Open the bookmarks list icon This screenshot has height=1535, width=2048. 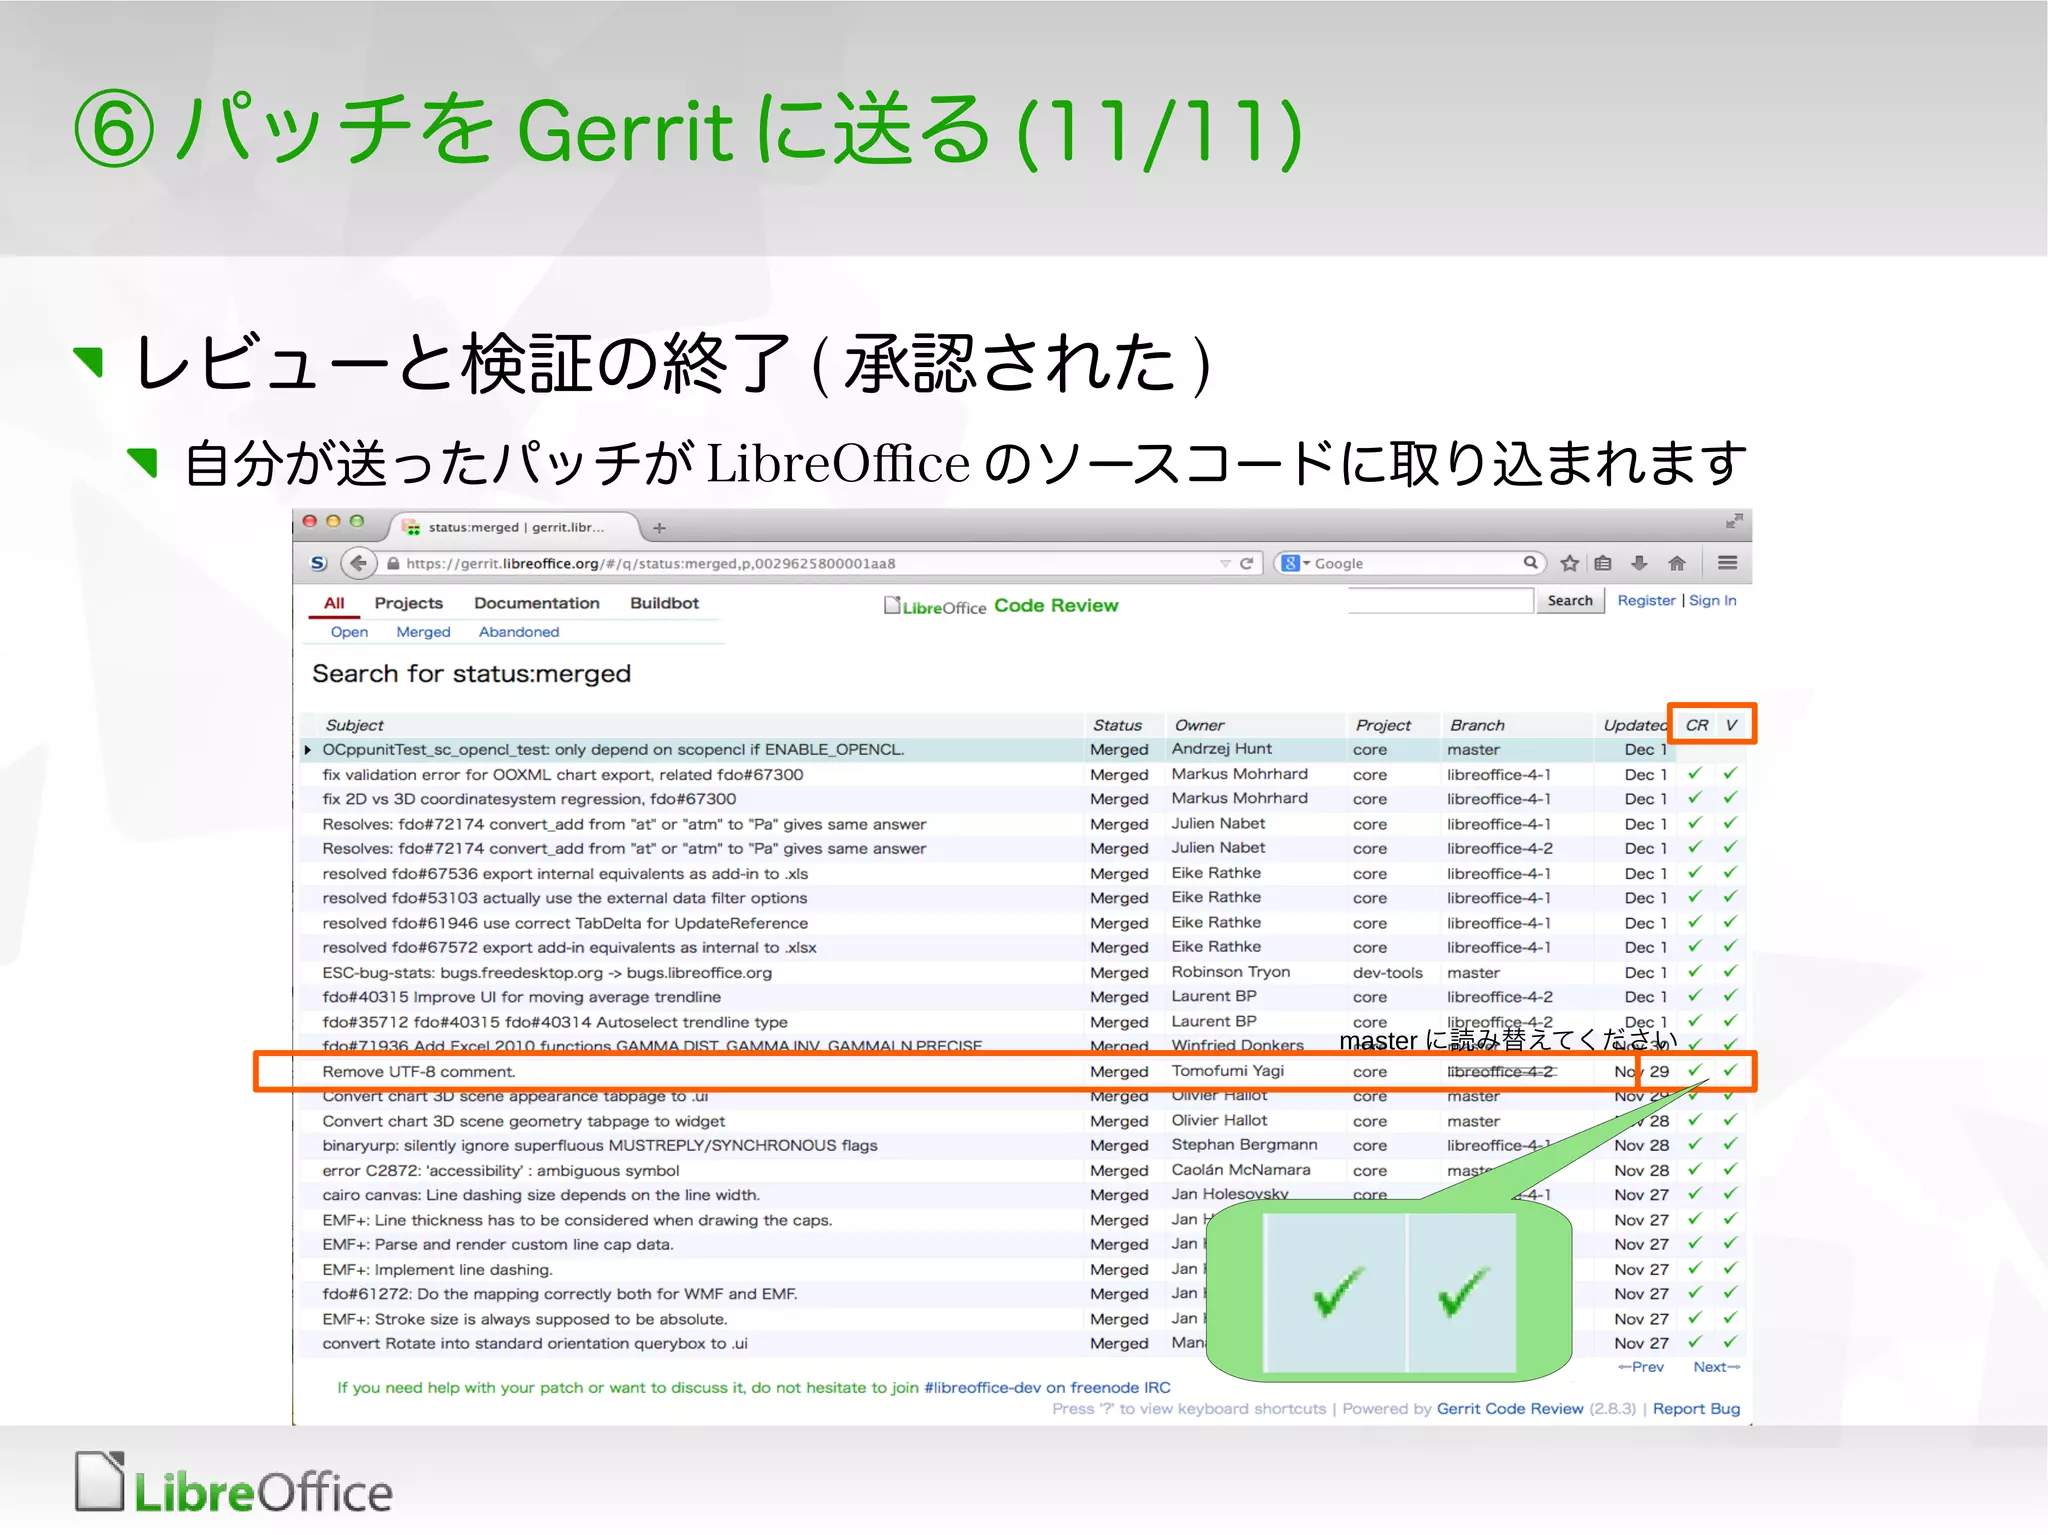pos(1603,563)
